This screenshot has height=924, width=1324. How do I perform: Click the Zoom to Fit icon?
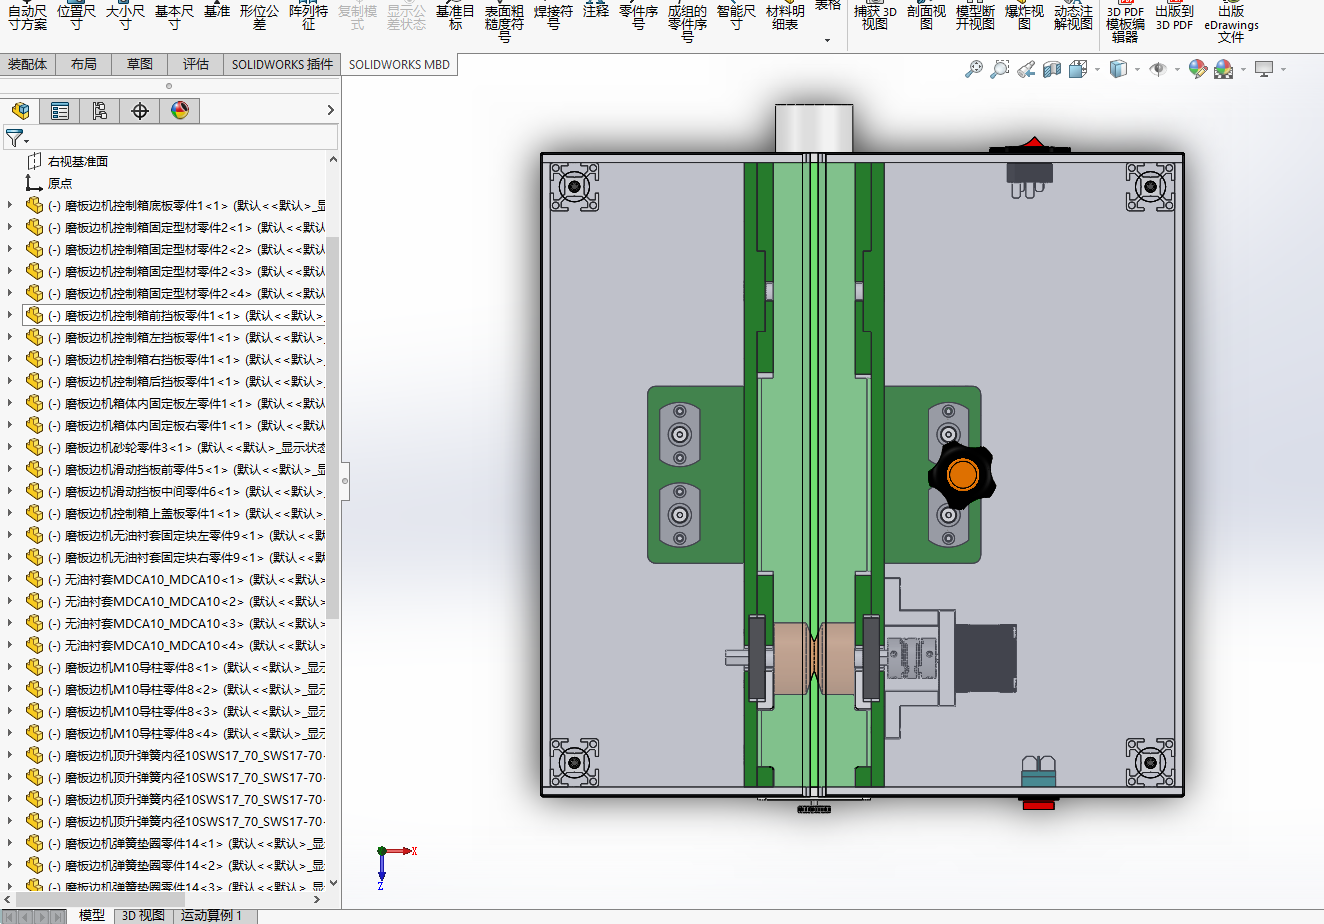pyautogui.click(x=973, y=69)
